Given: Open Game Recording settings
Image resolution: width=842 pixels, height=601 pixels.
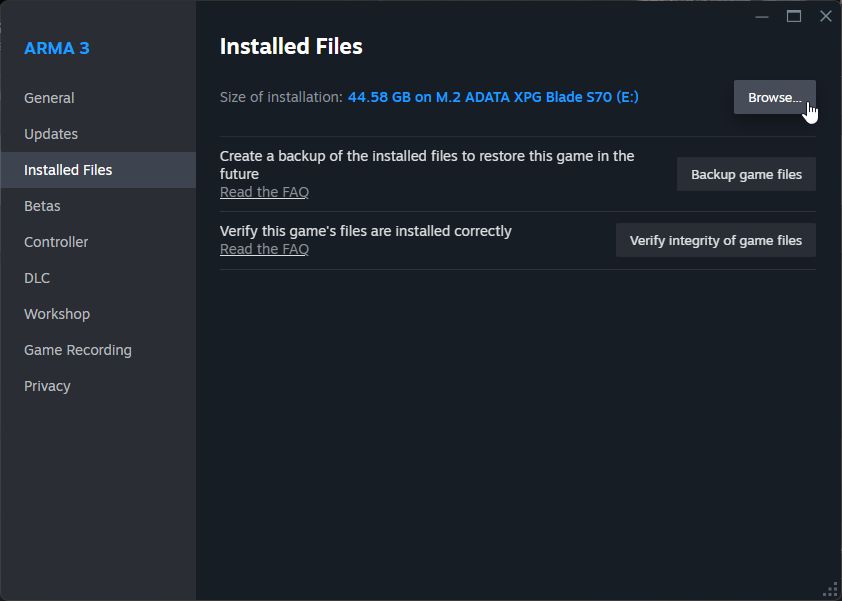Looking at the screenshot, I should pos(98,350).
